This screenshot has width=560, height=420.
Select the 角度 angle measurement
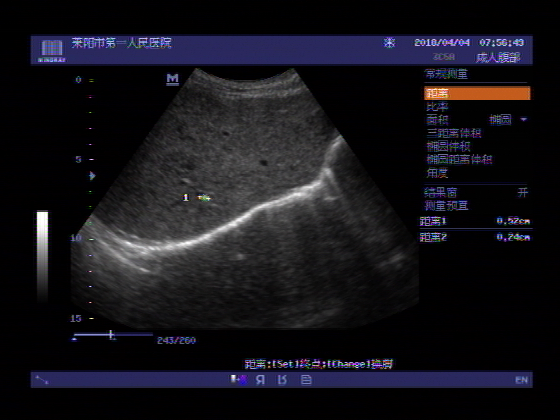437,173
